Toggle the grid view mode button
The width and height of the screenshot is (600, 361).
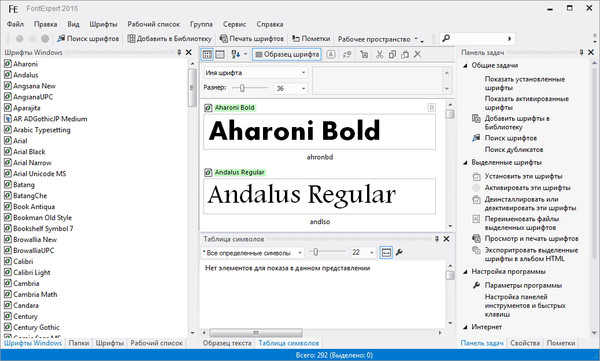[207, 54]
